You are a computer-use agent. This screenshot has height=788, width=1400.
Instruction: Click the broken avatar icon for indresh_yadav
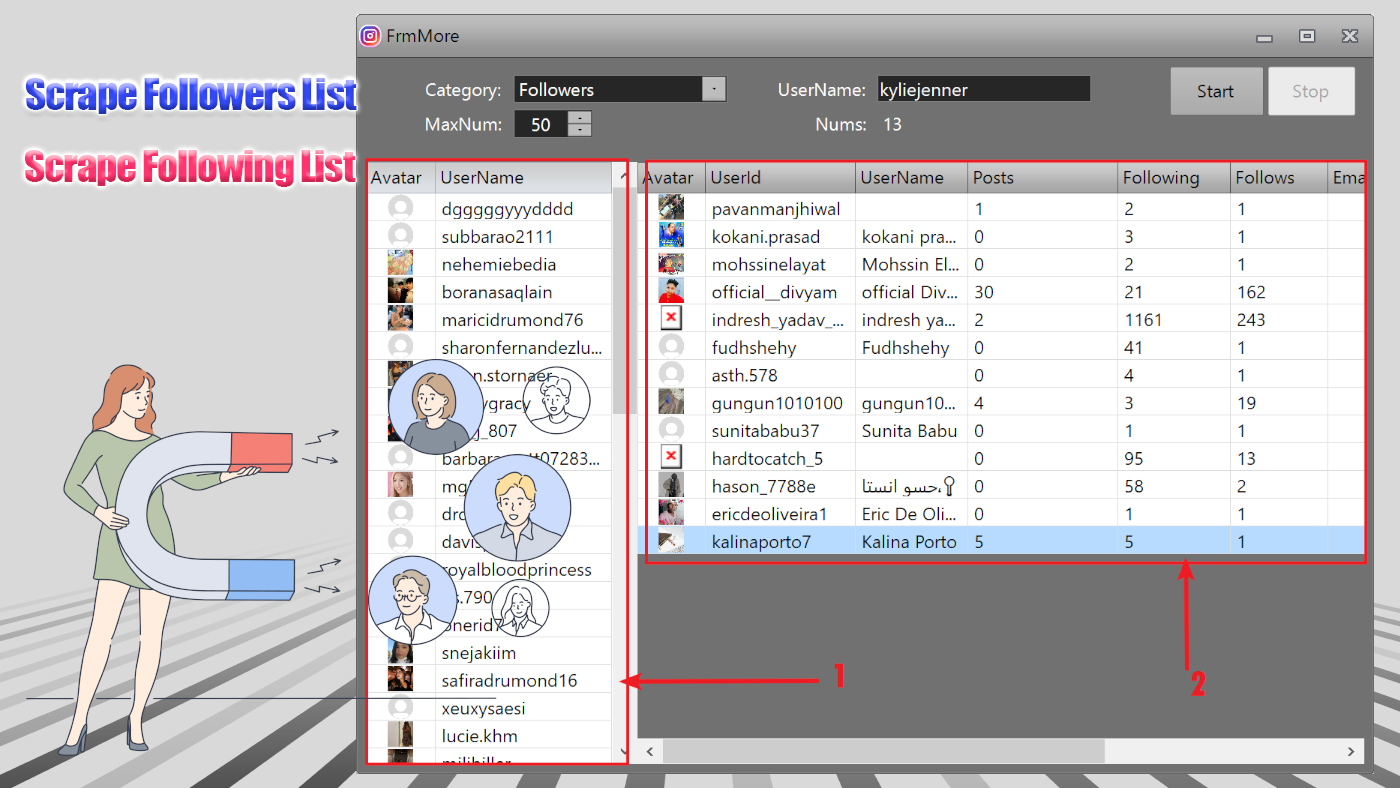click(671, 319)
